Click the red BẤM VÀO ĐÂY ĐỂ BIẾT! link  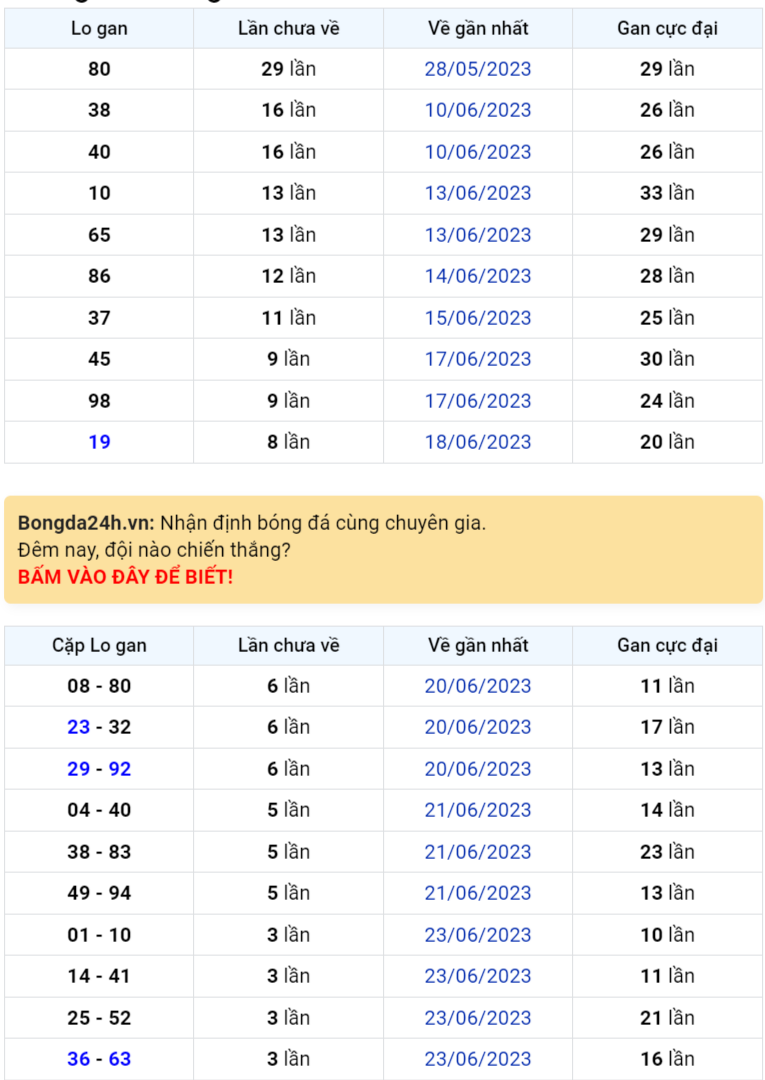(125, 577)
